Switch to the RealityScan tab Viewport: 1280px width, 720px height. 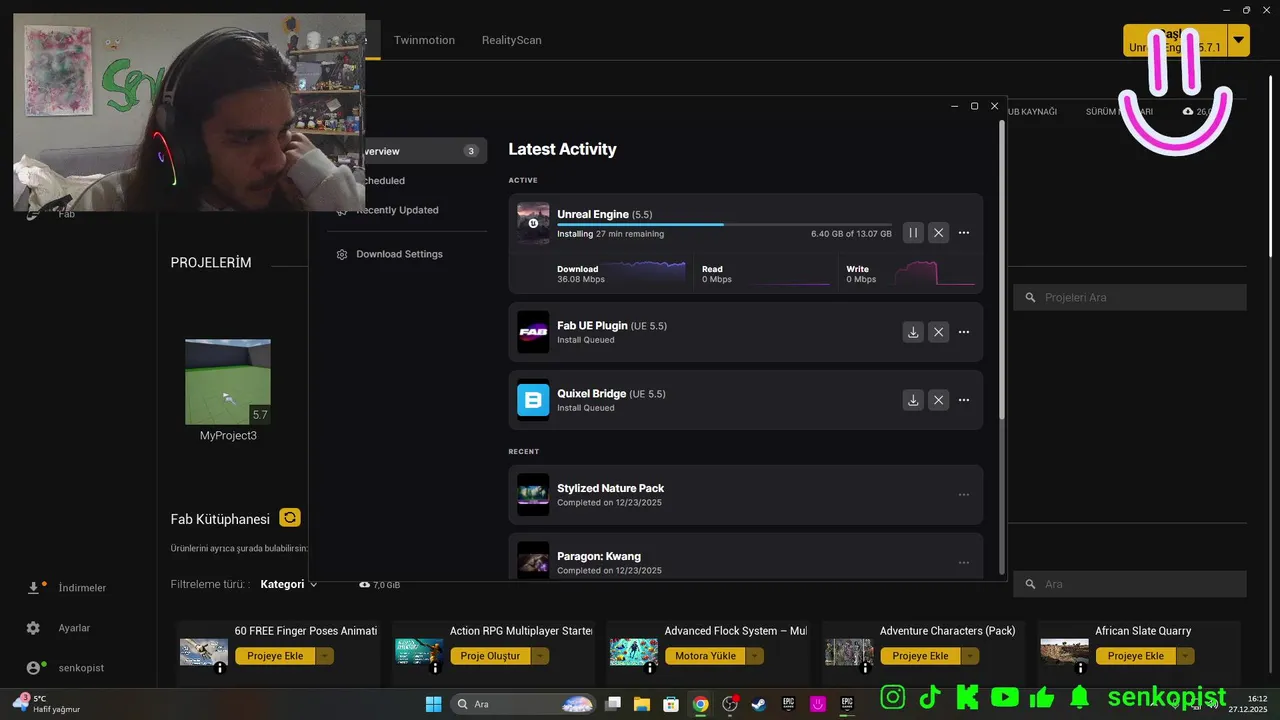(x=511, y=40)
